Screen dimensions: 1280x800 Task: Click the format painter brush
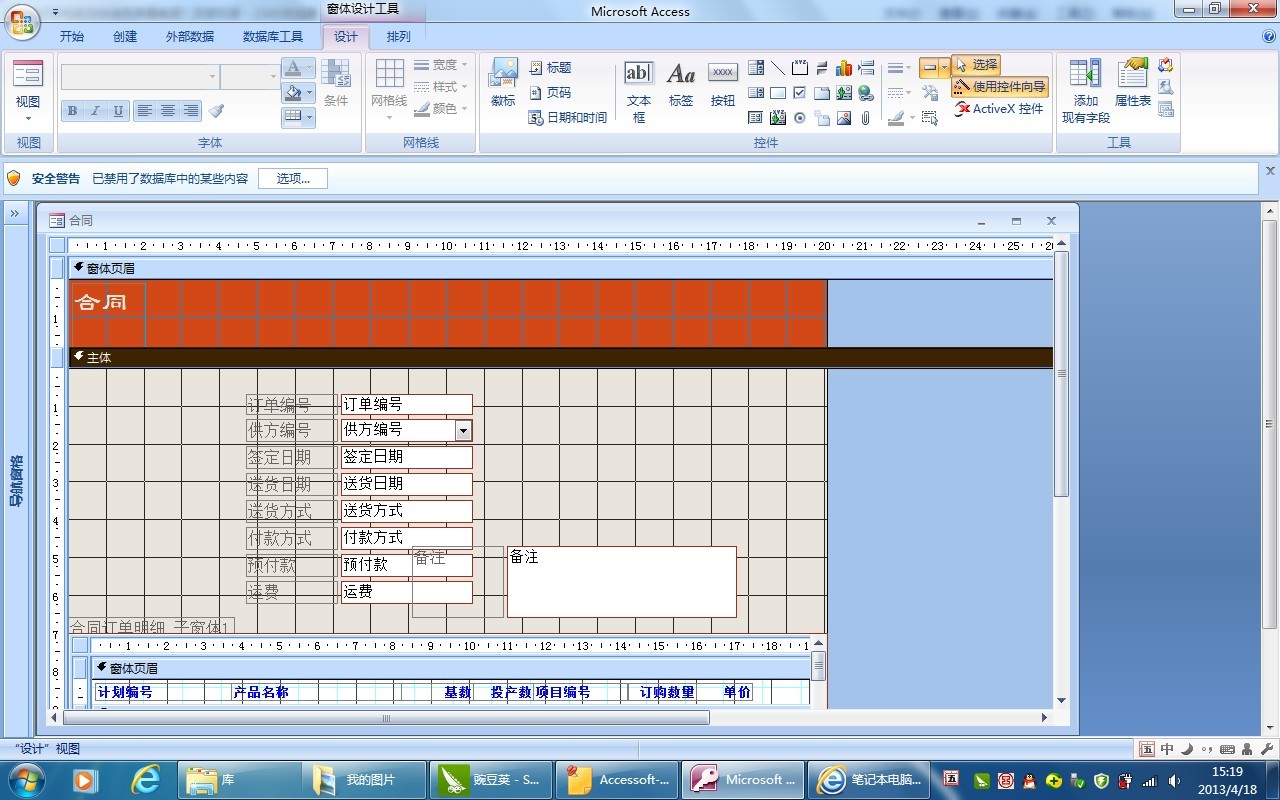coord(216,111)
